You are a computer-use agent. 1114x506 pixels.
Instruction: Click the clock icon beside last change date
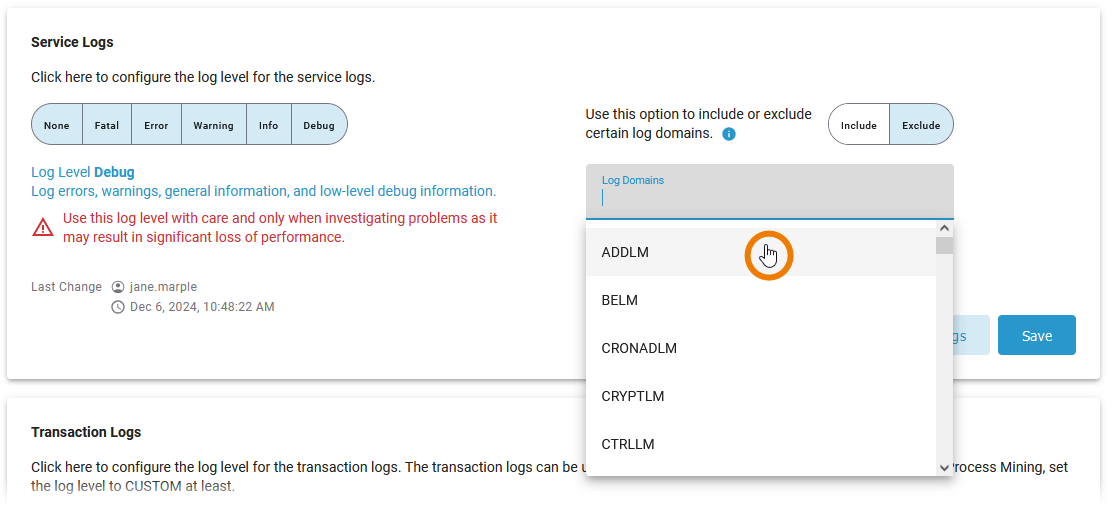(x=118, y=307)
